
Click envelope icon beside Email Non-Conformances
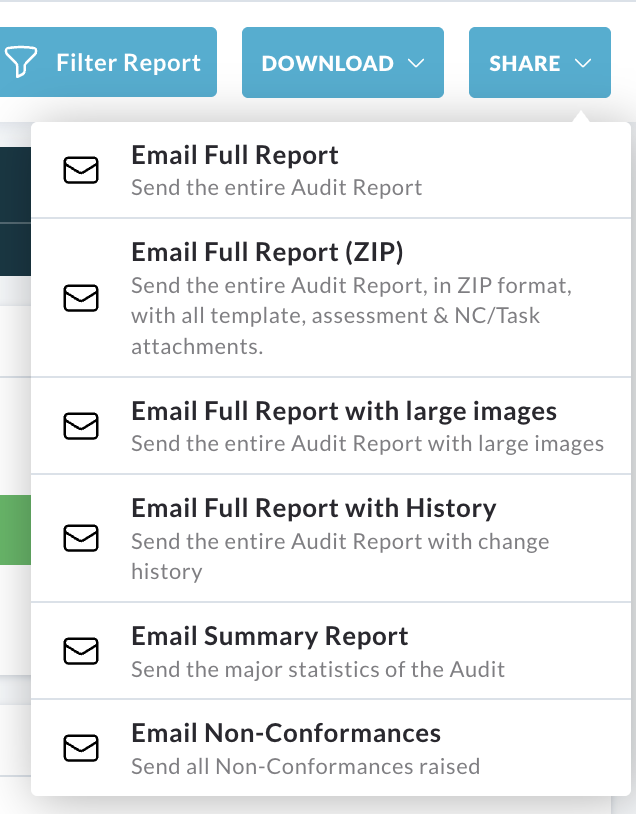pyautogui.click(x=81, y=748)
